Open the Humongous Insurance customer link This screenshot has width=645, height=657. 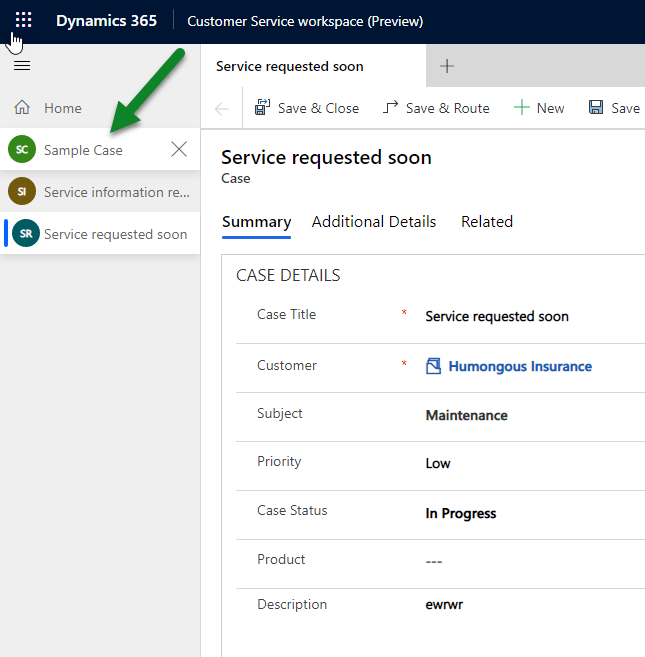coord(519,366)
